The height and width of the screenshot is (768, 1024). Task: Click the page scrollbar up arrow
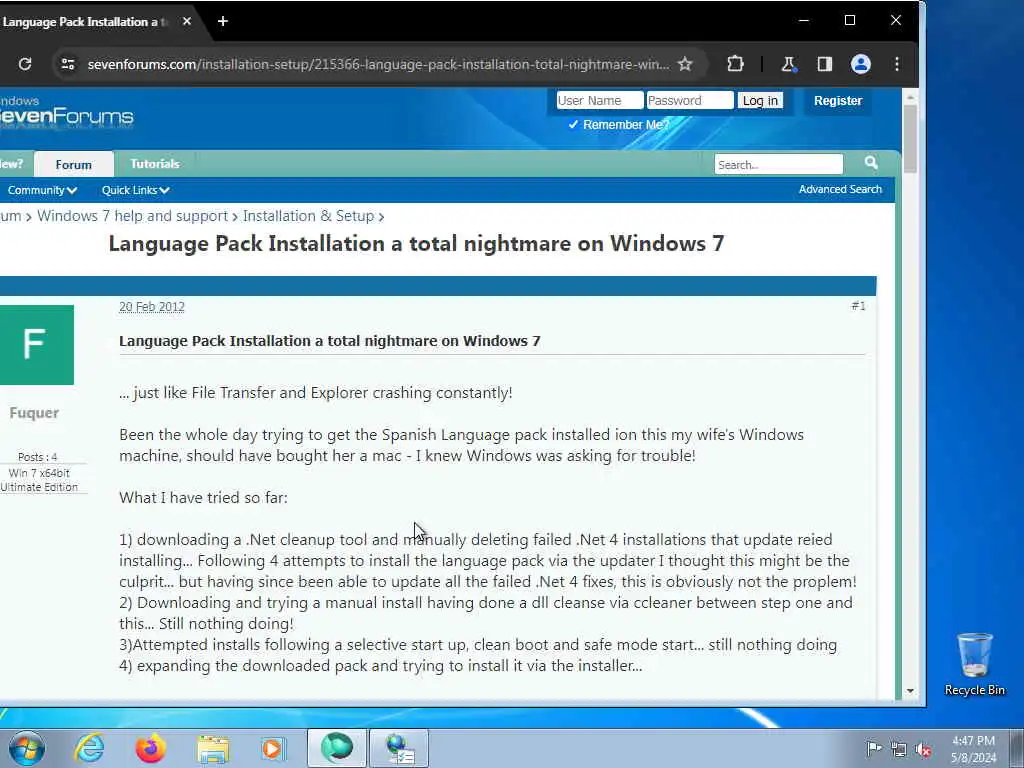pyautogui.click(x=910, y=97)
